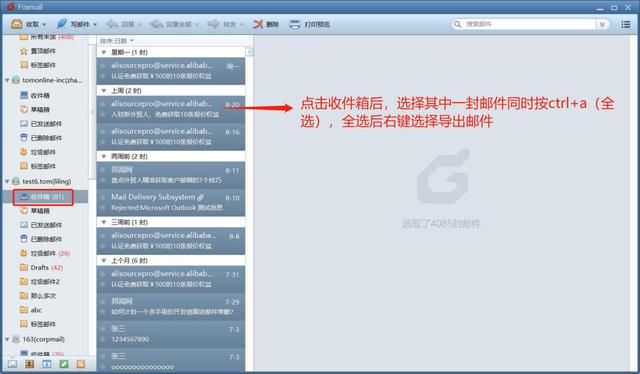Click the Compose mail quill icon
Image resolution: width=640 pixels, height=374 pixels.
pyautogui.click(x=62, y=24)
